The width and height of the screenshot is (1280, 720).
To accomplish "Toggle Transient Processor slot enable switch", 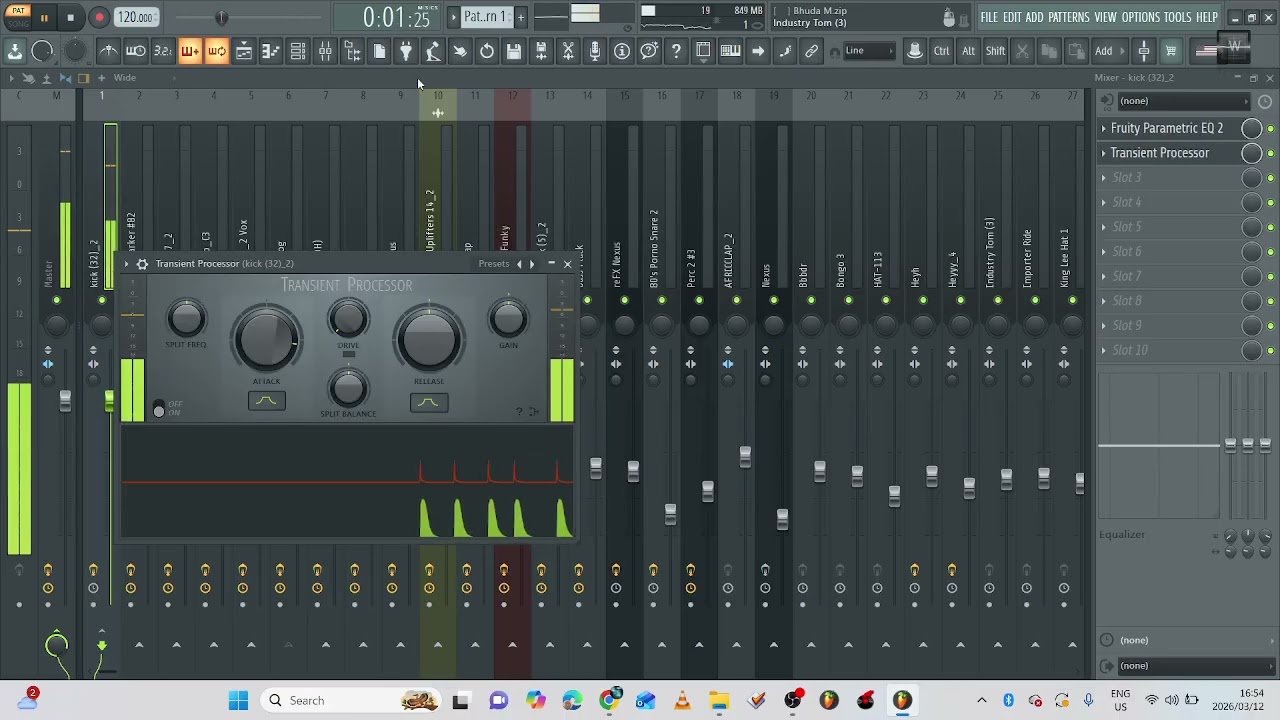I will coord(1271,153).
